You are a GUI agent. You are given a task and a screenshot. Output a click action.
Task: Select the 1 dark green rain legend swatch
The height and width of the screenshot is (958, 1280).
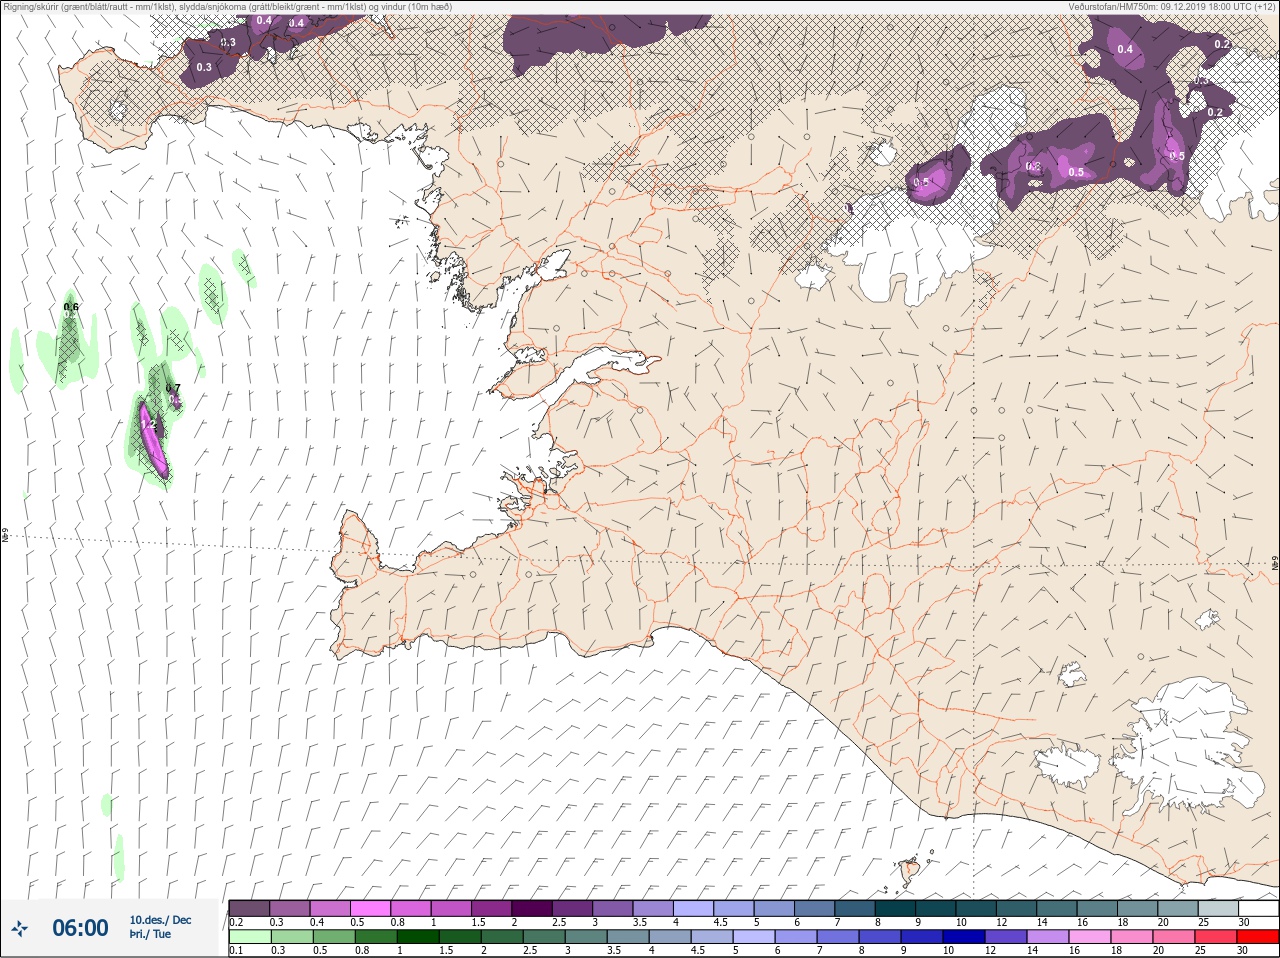click(x=417, y=937)
